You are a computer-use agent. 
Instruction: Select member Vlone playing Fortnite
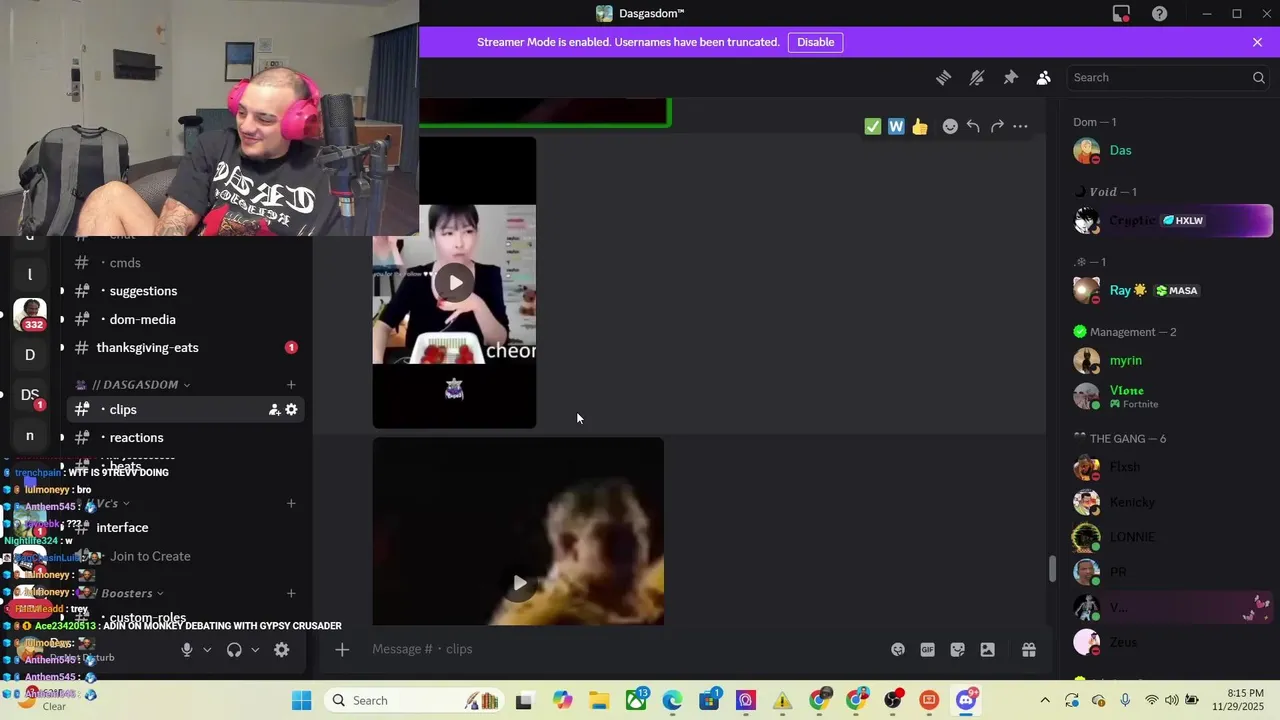[x=1170, y=396]
